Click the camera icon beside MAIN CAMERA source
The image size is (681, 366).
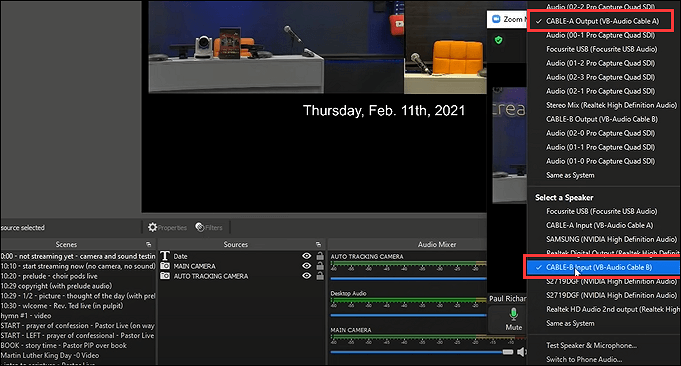tap(165, 266)
